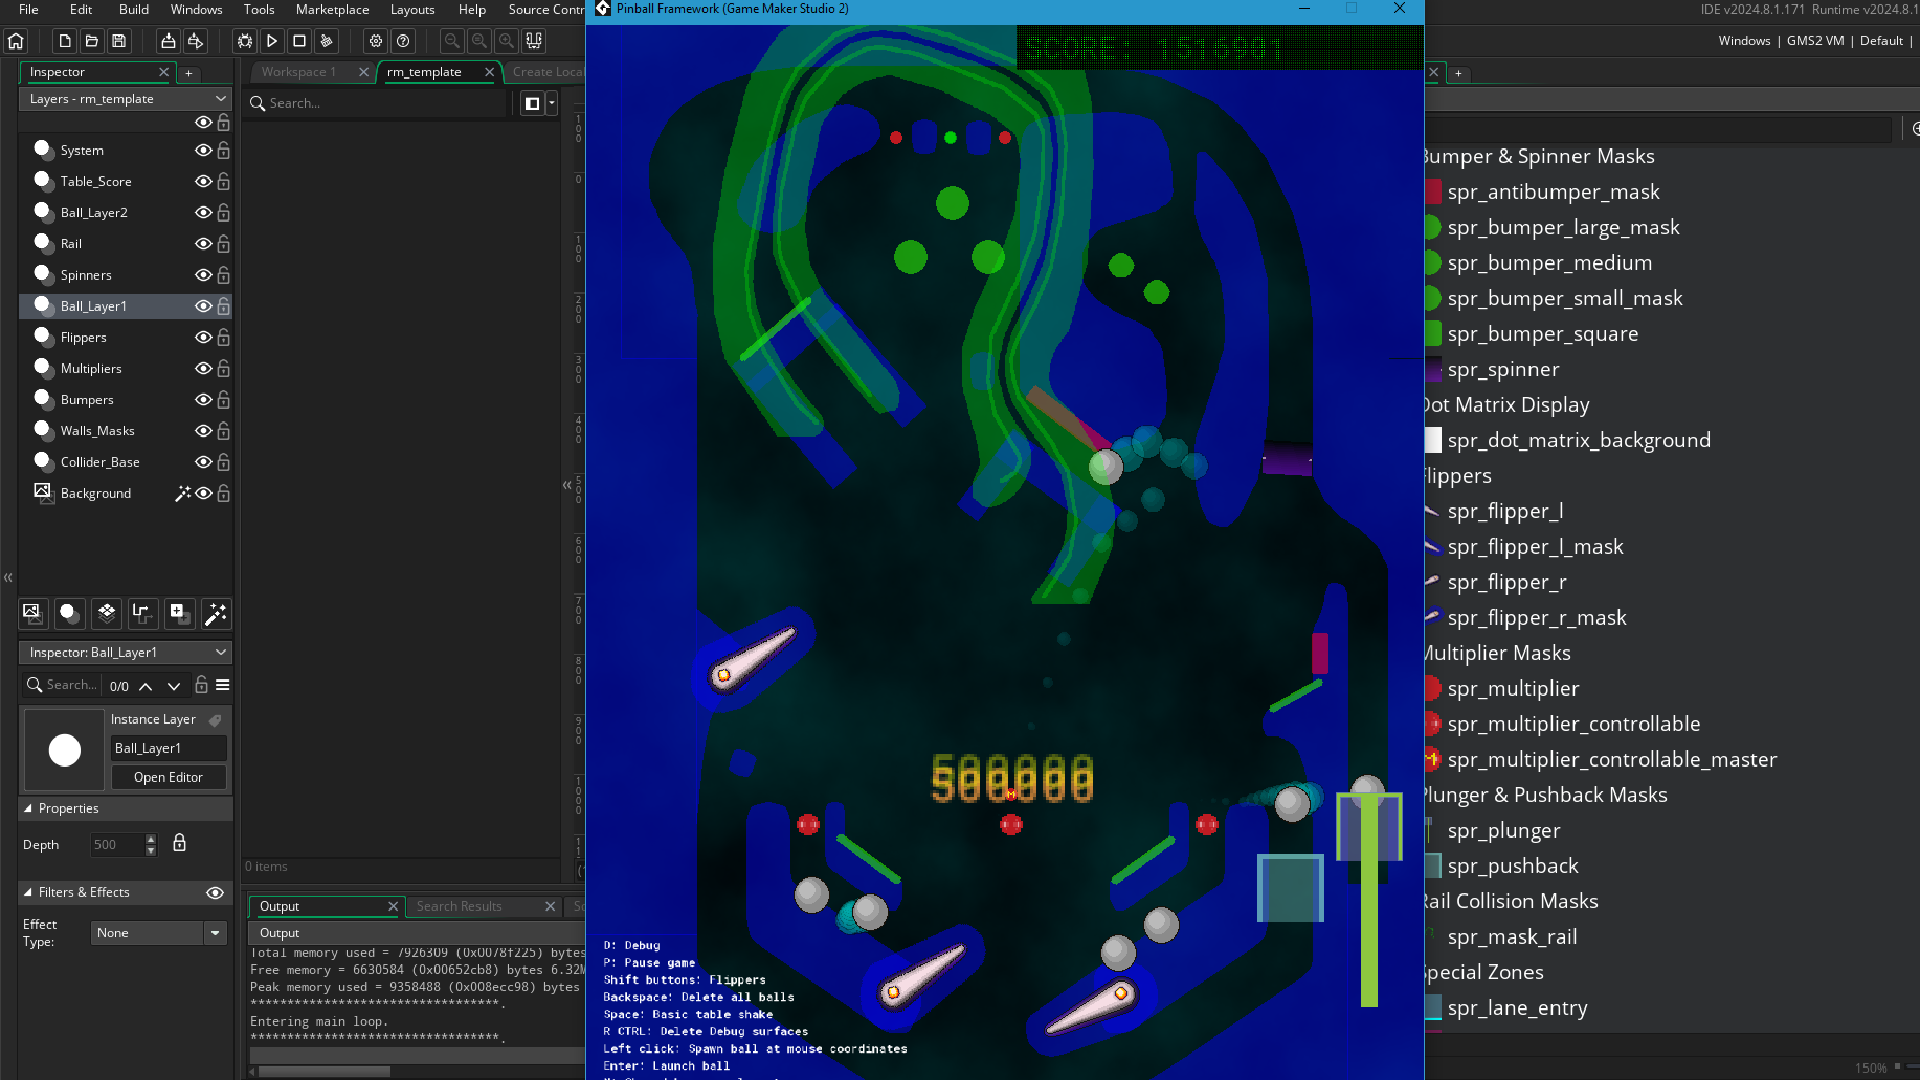Open the IDE Preferences gear icon

(x=375, y=41)
